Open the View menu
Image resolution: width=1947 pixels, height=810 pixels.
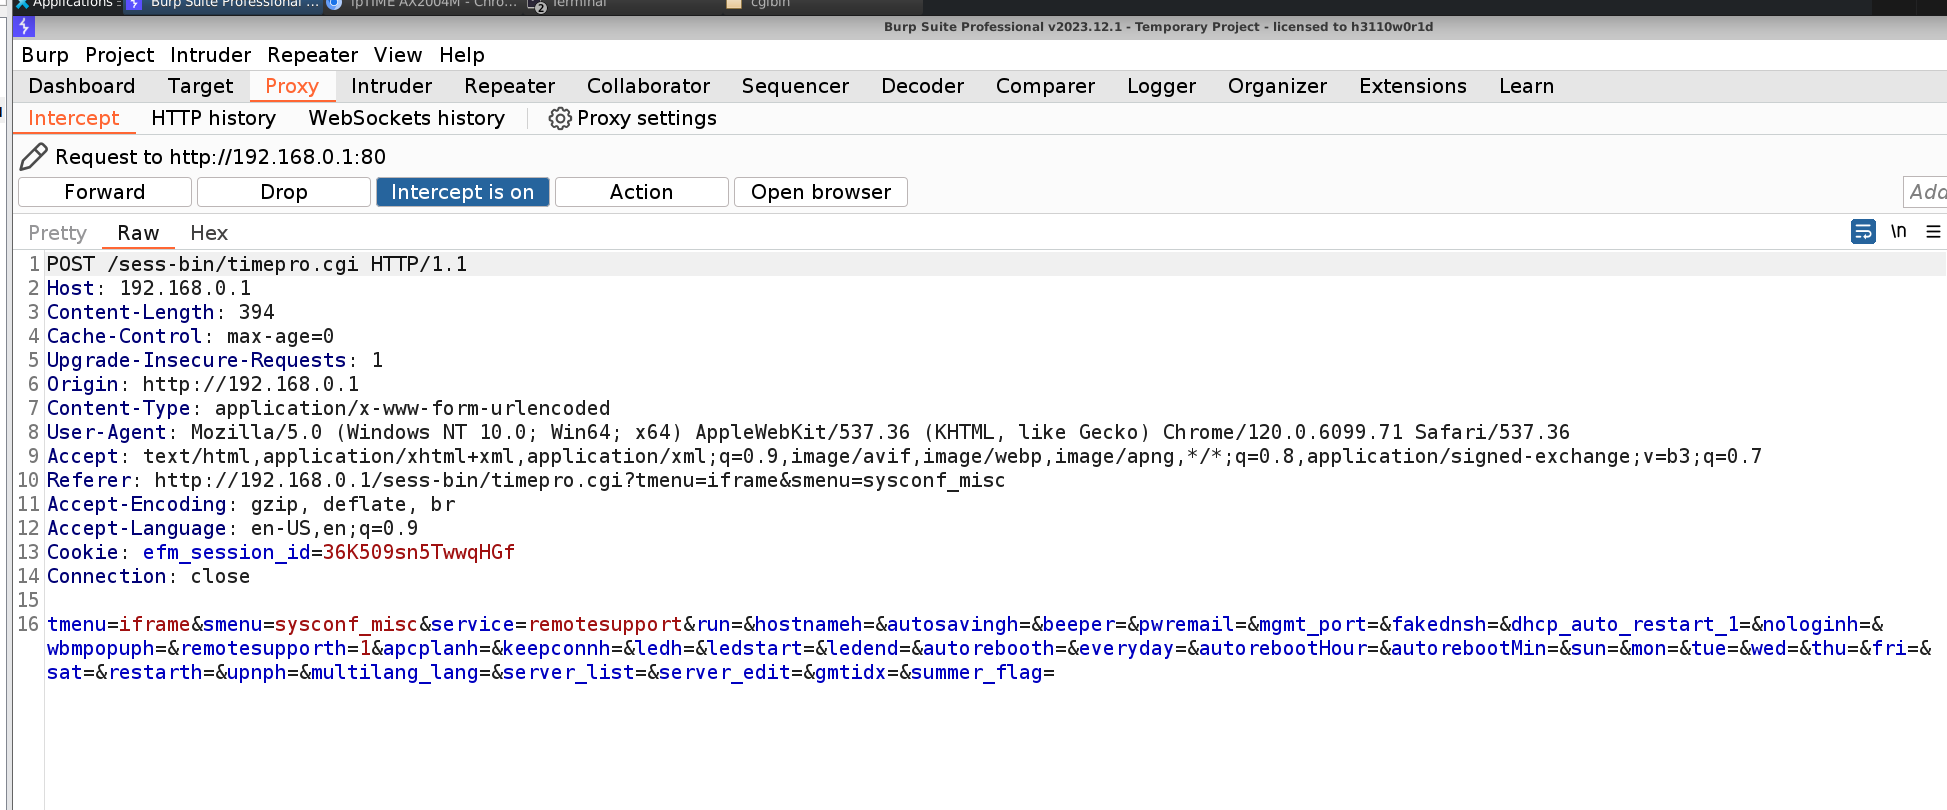[x=398, y=55]
